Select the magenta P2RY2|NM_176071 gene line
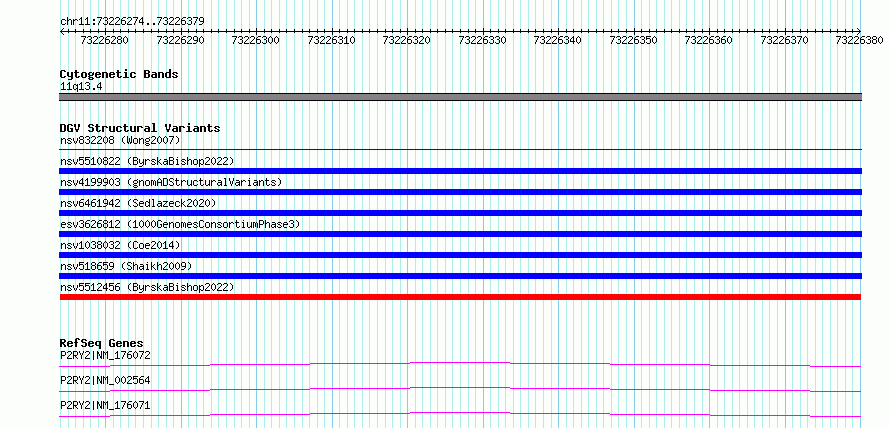 (x=460, y=414)
